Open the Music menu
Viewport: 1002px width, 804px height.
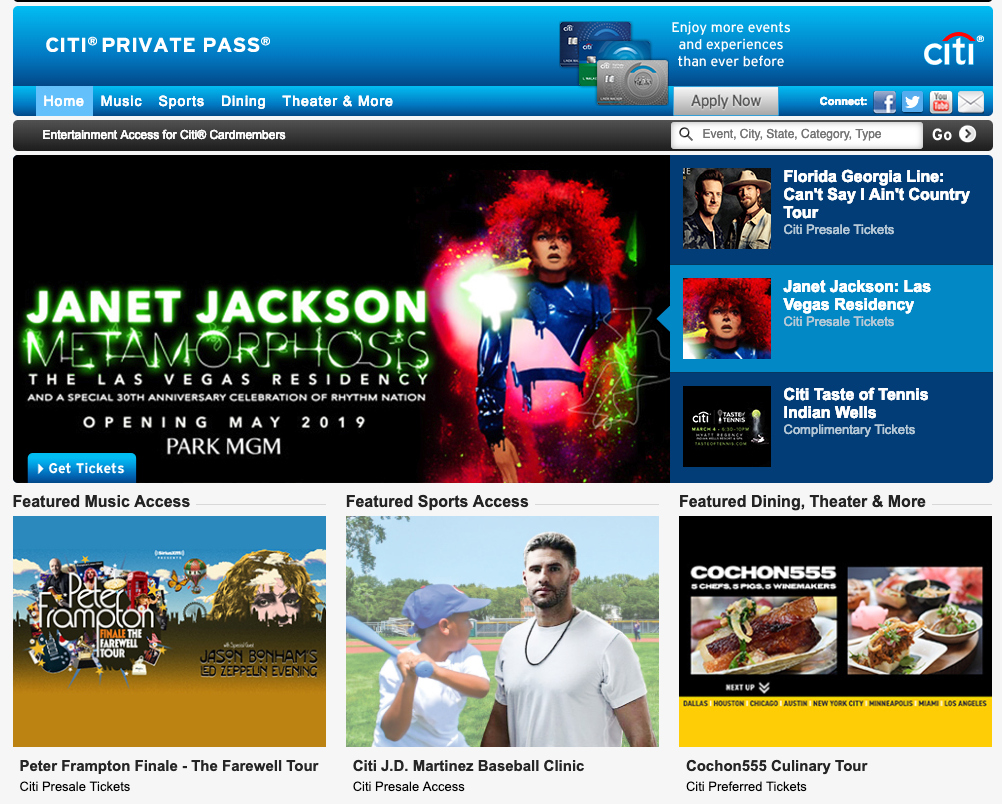point(121,101)
